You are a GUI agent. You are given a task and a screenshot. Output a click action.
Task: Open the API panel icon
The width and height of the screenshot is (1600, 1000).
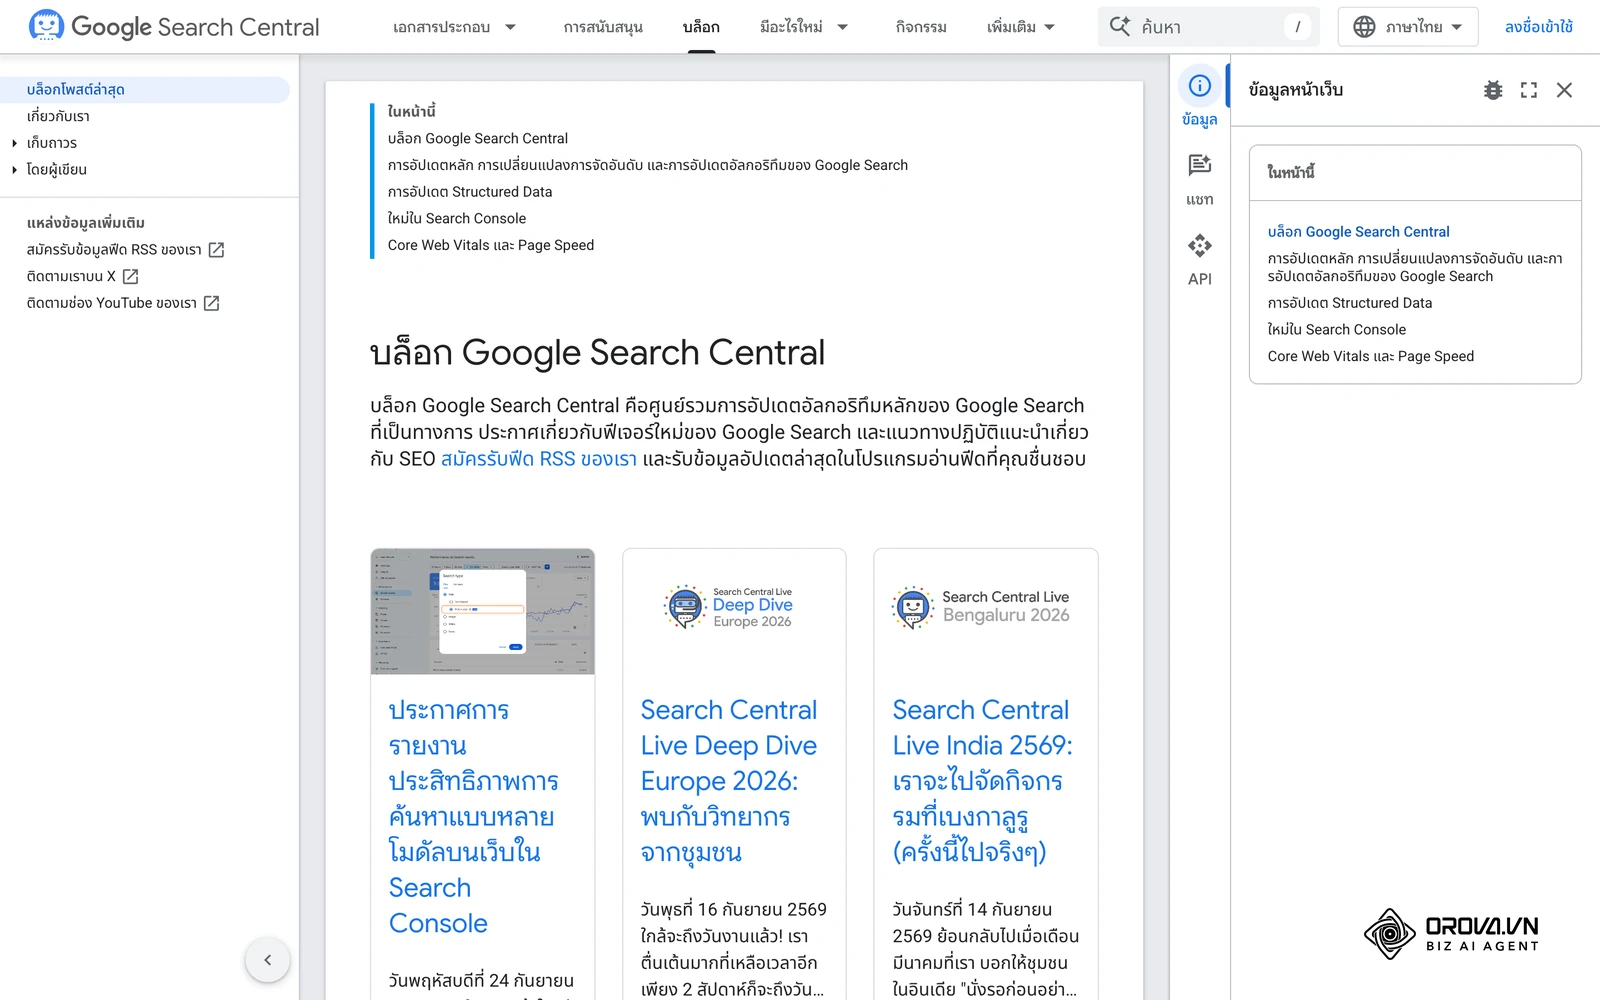1199,245
